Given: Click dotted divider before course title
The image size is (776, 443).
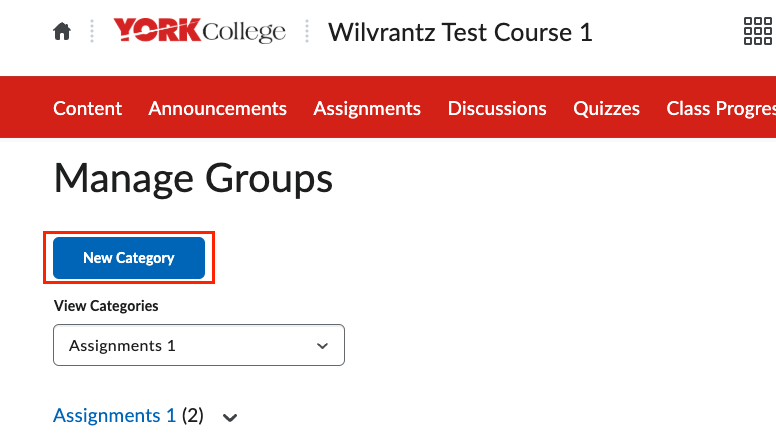Looking at the screenshot, I should (307, 31).
